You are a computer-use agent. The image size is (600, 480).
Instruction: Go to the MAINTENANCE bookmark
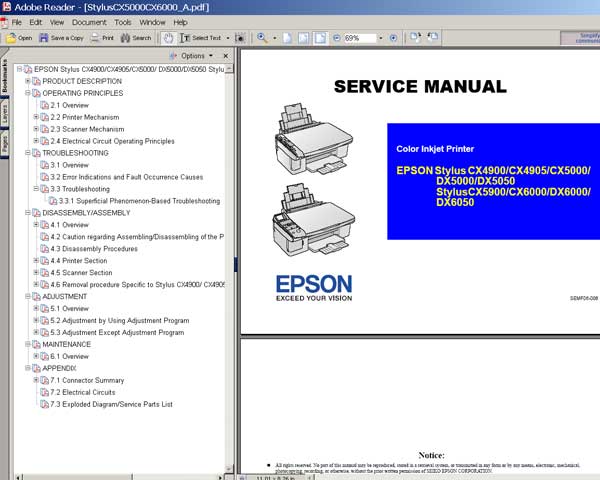(67, 344)
